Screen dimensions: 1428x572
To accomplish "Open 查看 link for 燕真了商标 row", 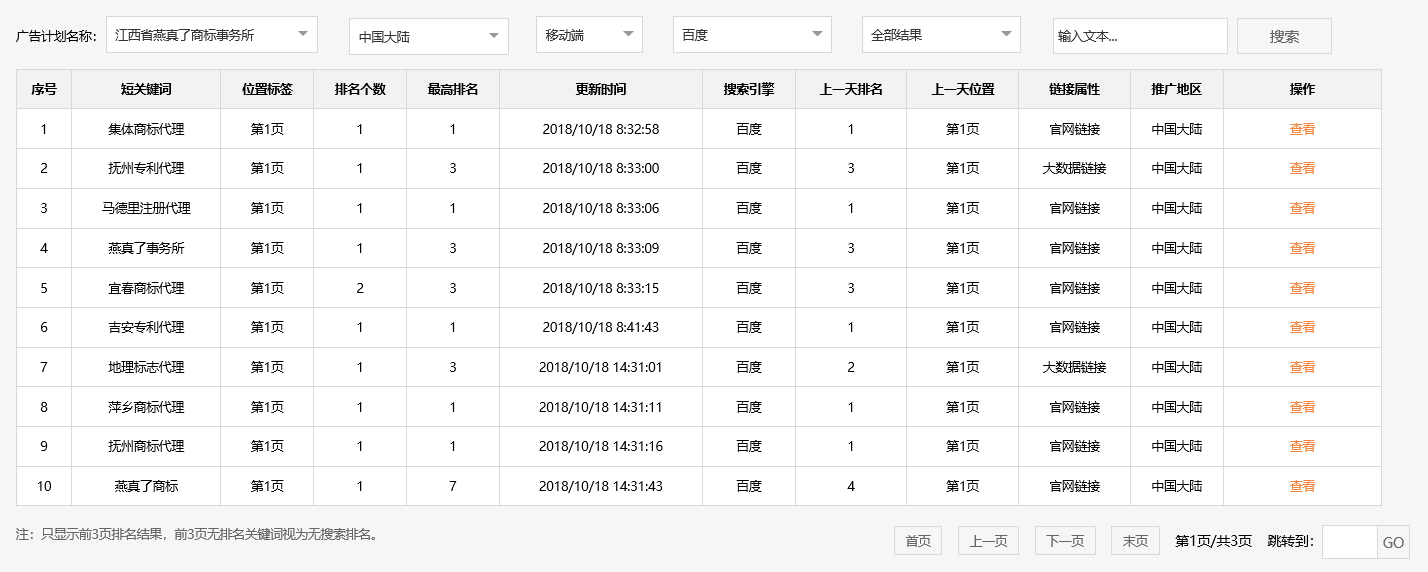I will 1302,486.
